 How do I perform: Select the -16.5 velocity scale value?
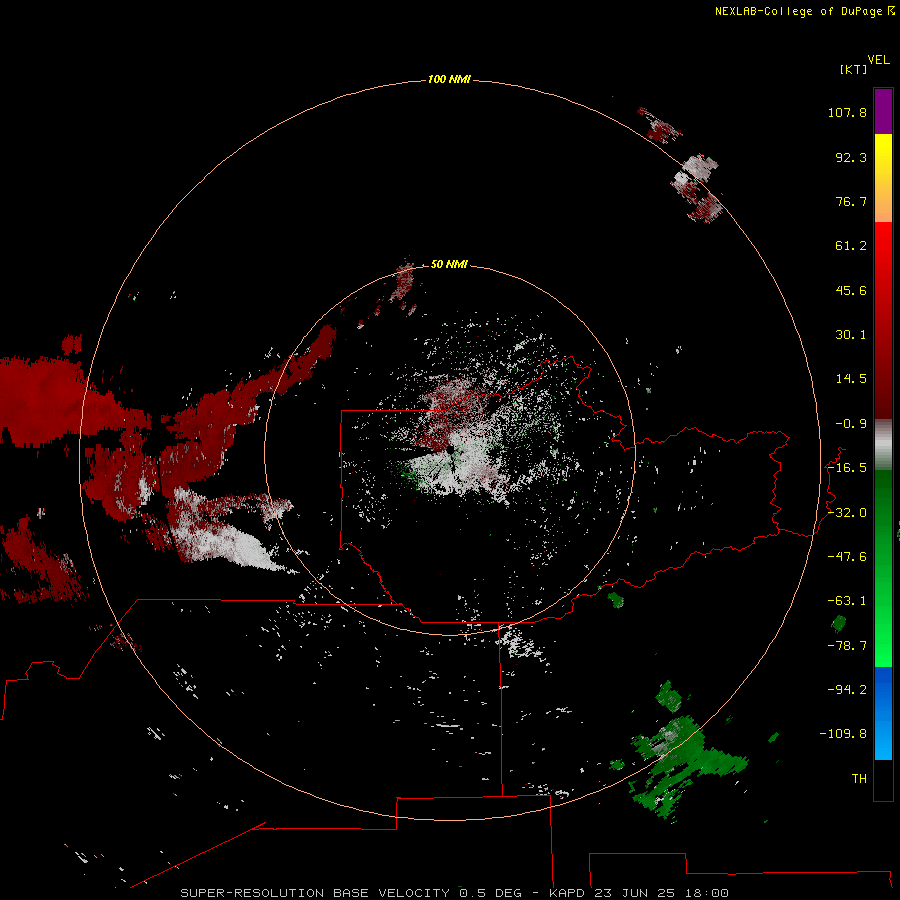[x=847, y=468]
